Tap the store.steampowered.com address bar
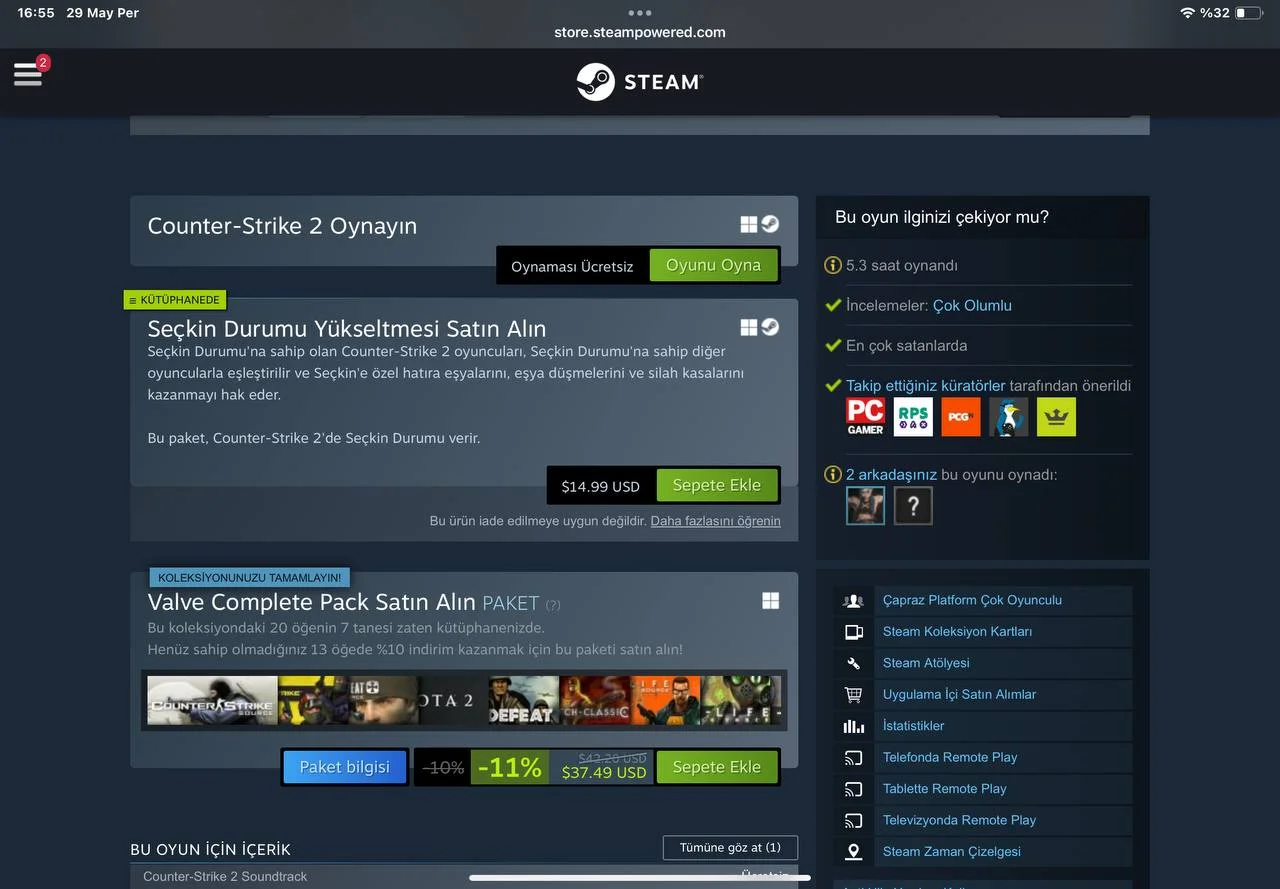Viewport: 1280px width, 889px height. (x=640, y=32)
